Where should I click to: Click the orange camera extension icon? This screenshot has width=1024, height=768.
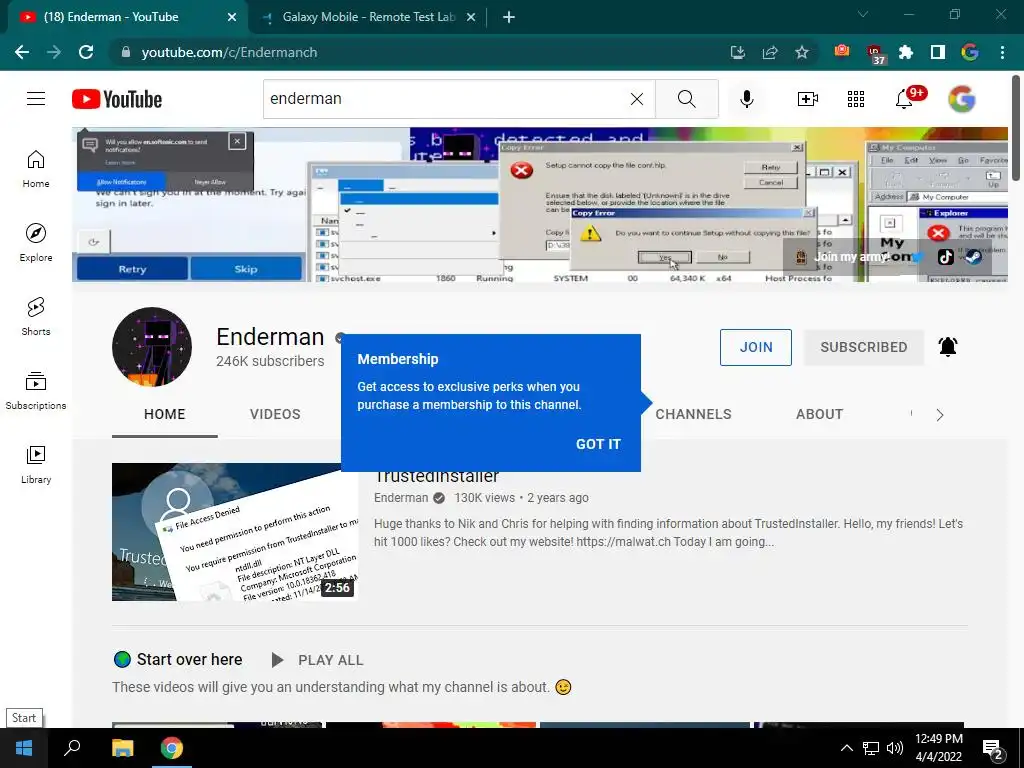tap(842, 51)
